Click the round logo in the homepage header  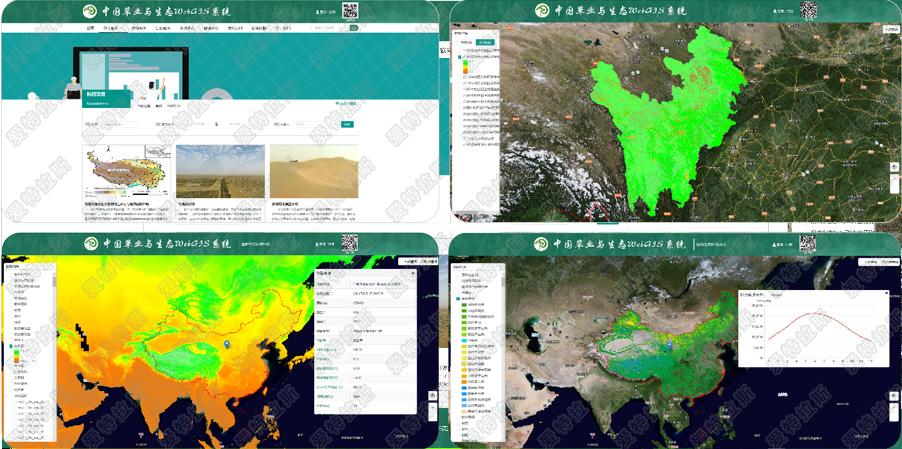(x=88, y=12)
